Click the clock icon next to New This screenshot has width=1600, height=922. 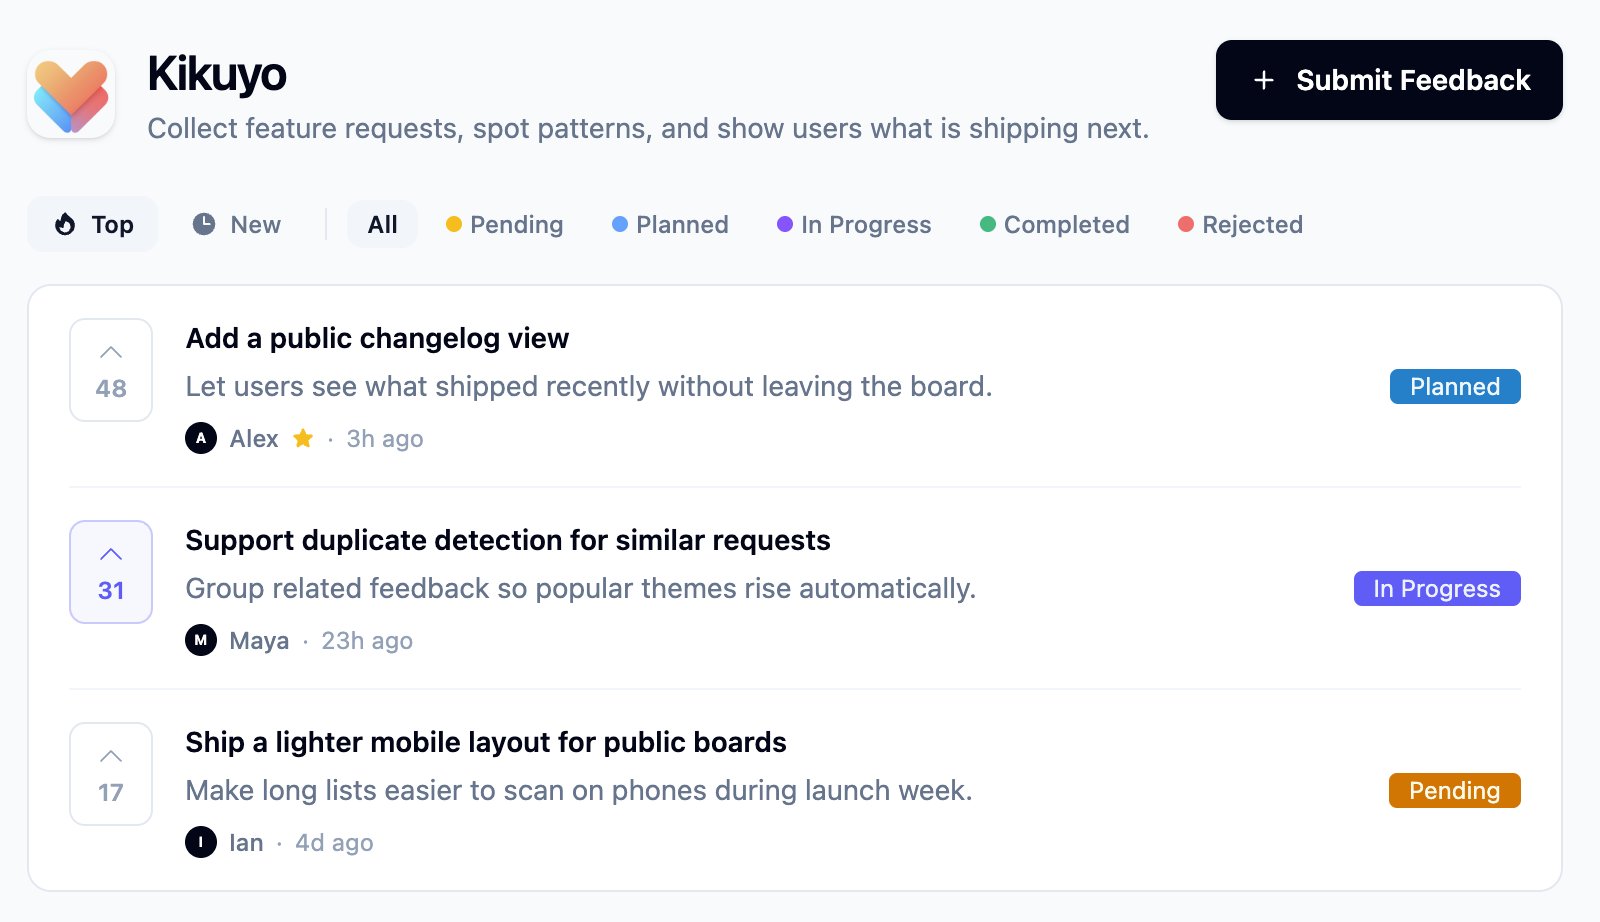coord(203,224)
